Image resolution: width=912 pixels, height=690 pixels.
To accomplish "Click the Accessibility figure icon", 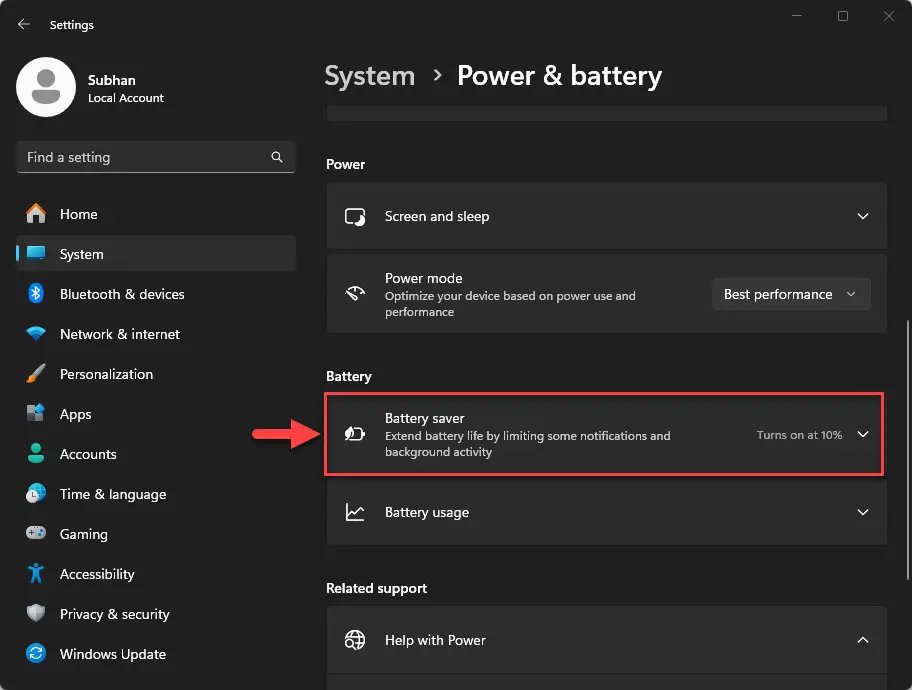I will [x=36, y=573].
